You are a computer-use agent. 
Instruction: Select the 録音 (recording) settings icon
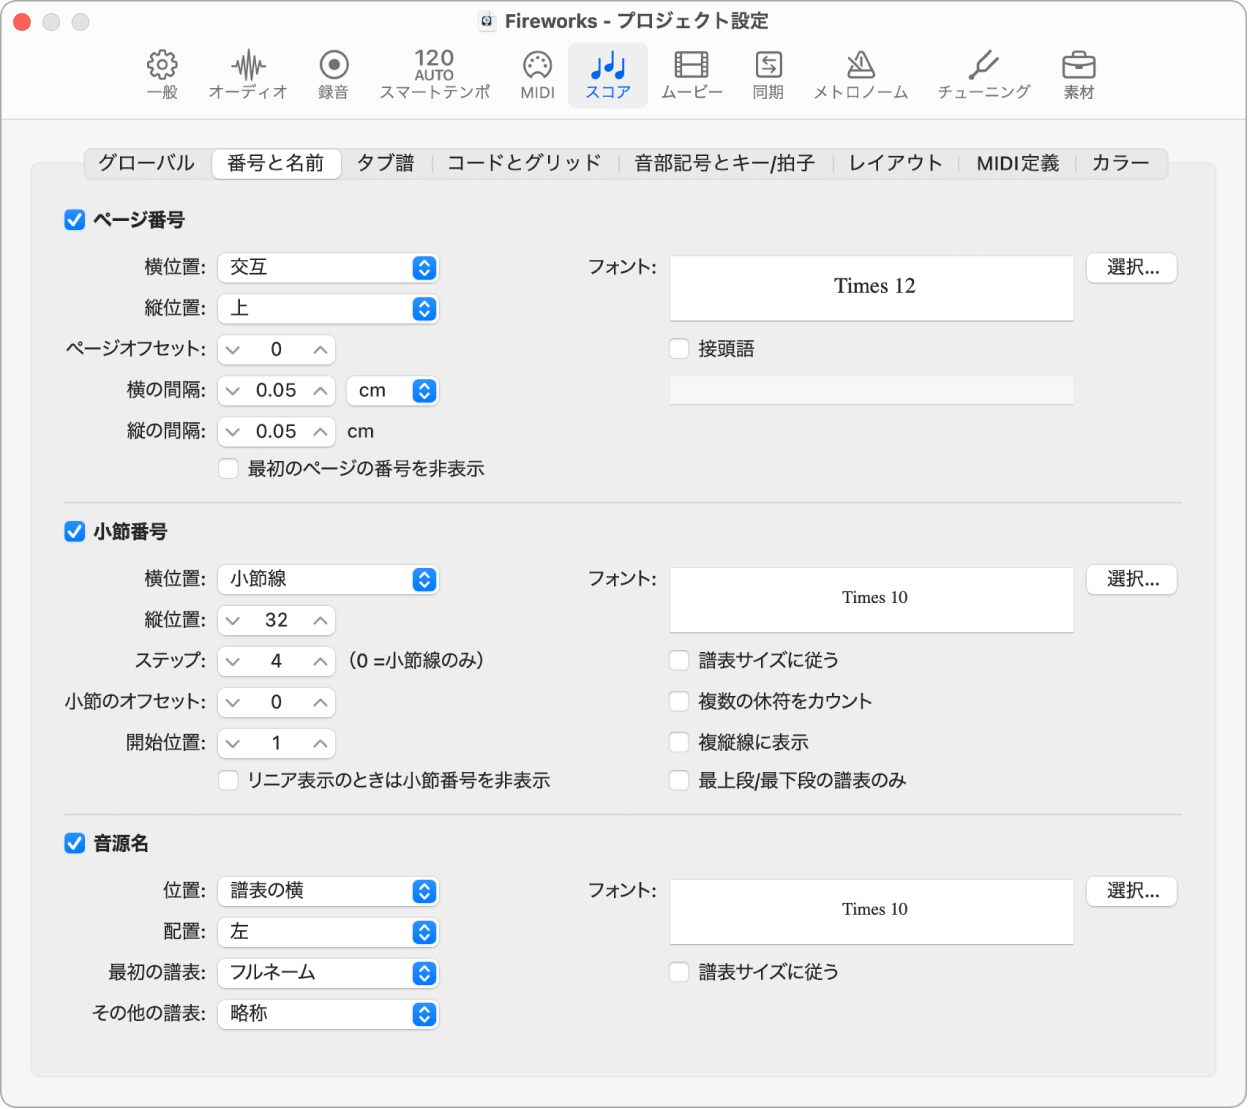[333, 73]
